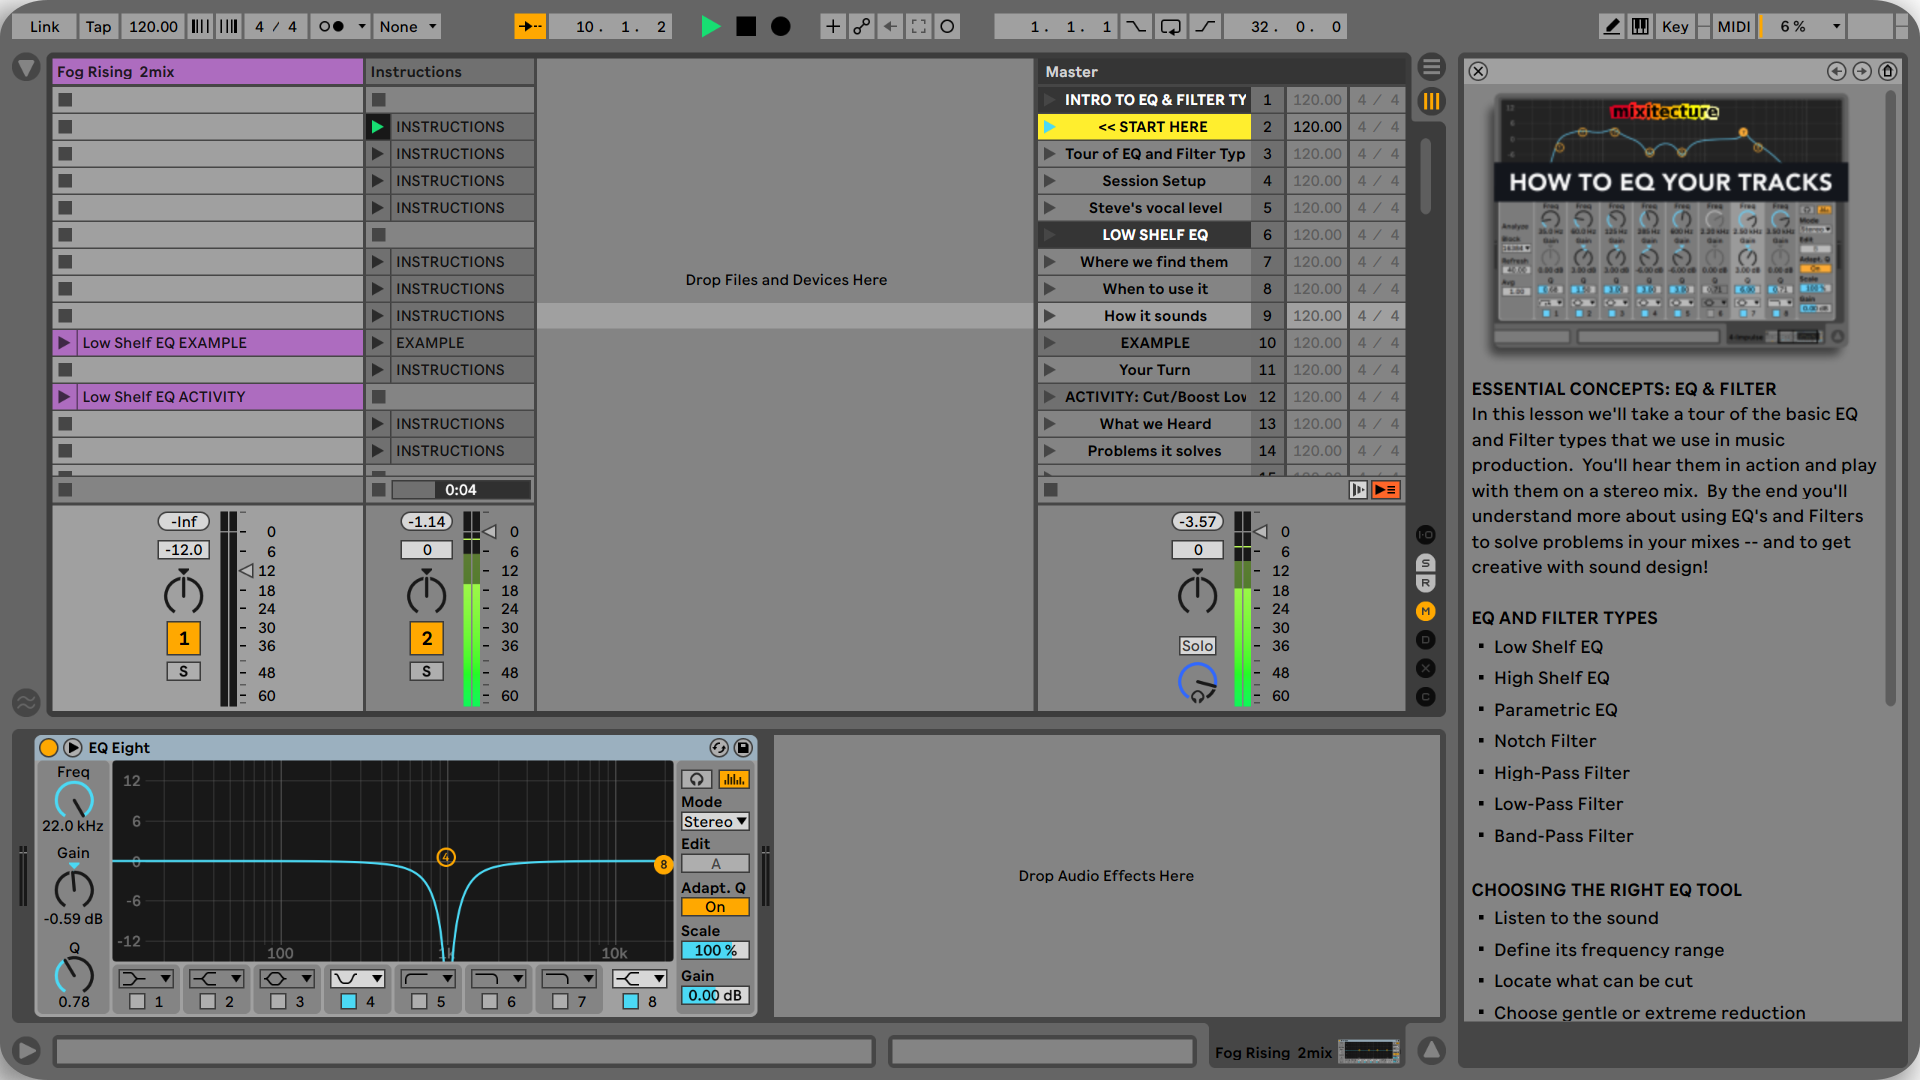Viewport: 1920px width, 1080px height.
Task: Toggle the metronome icon
Action: (x=331, y=27)
